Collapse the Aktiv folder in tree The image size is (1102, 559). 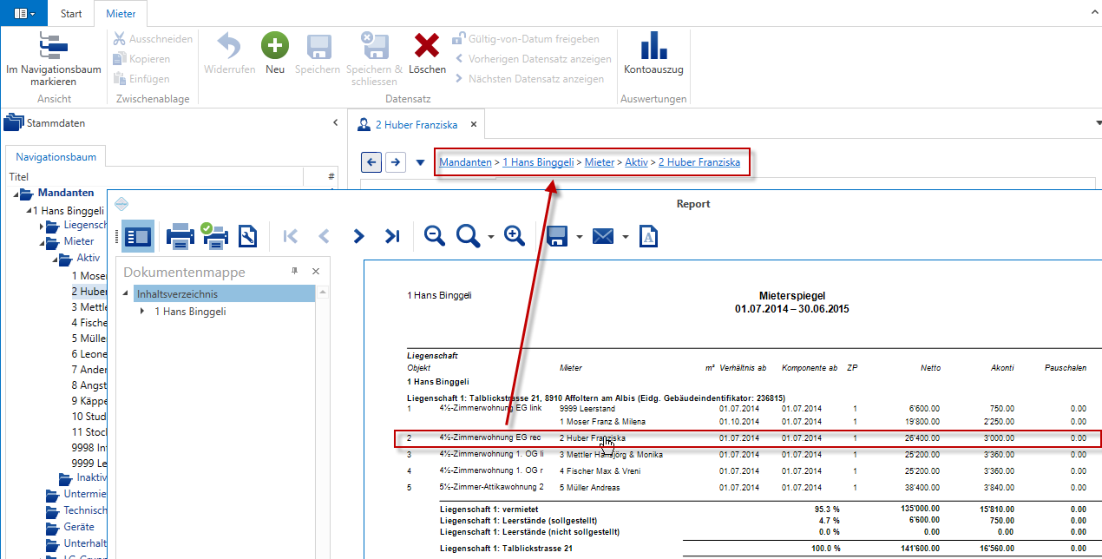[x=55, y=259]
